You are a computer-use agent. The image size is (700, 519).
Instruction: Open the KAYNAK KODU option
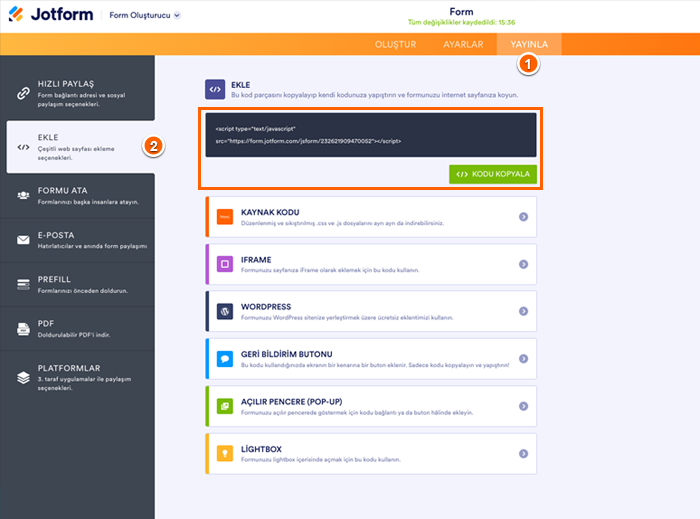tap(371, 217)
